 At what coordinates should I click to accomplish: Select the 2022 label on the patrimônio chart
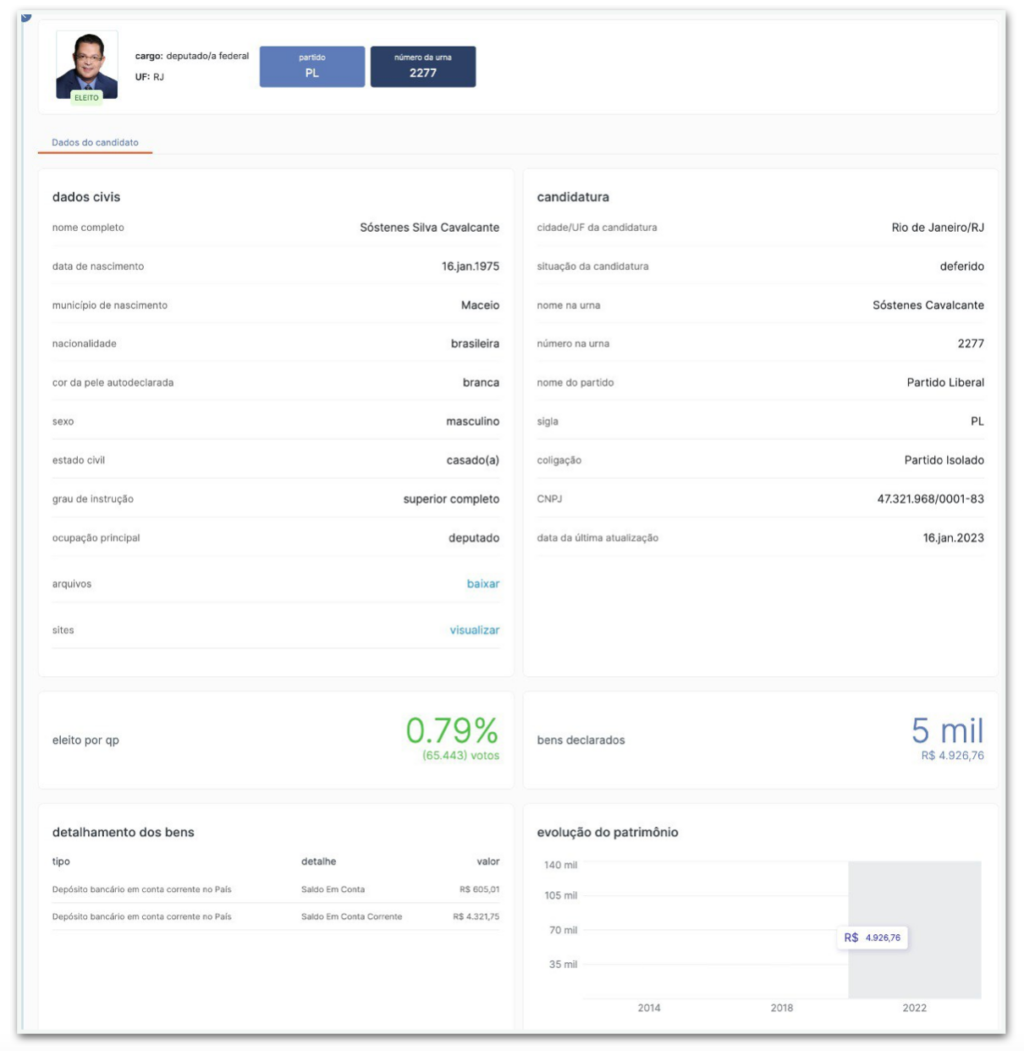coord(914,1008)
